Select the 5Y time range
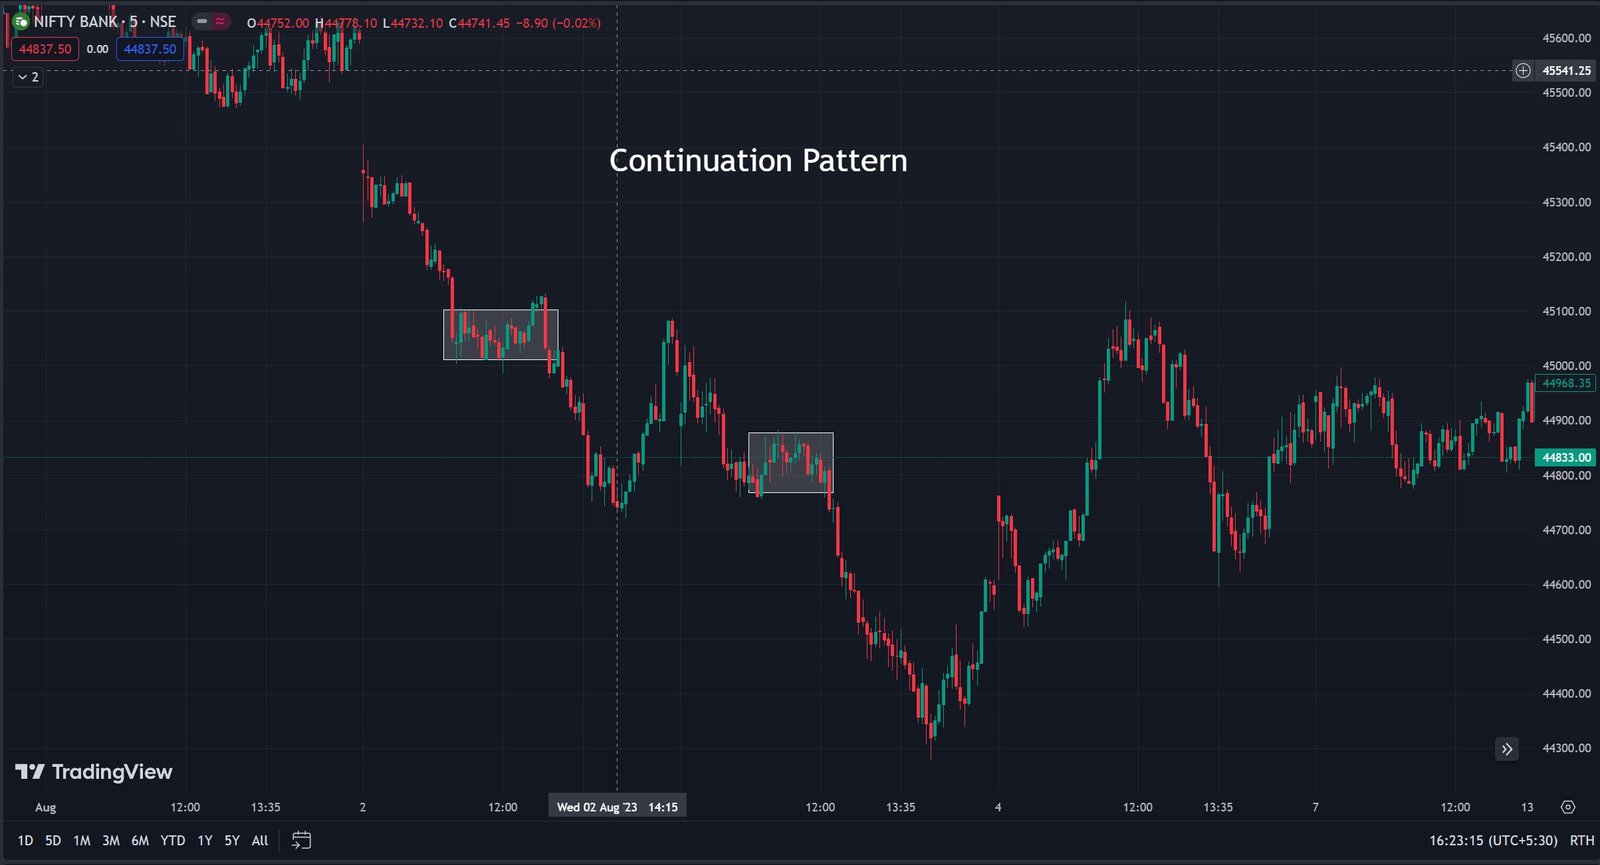Viewport: 1600px width, 865px height. pos(232,841)
